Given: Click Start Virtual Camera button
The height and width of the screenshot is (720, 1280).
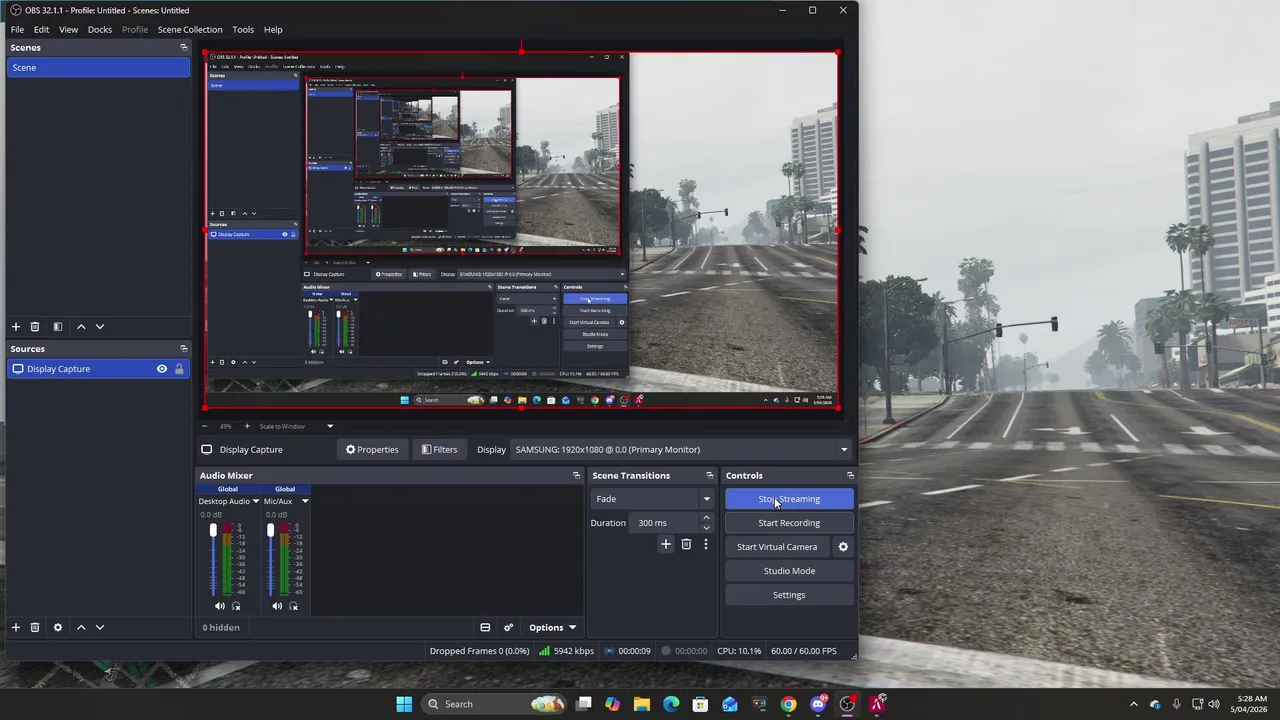Looking at the screenshot, I should click(777, 547).
